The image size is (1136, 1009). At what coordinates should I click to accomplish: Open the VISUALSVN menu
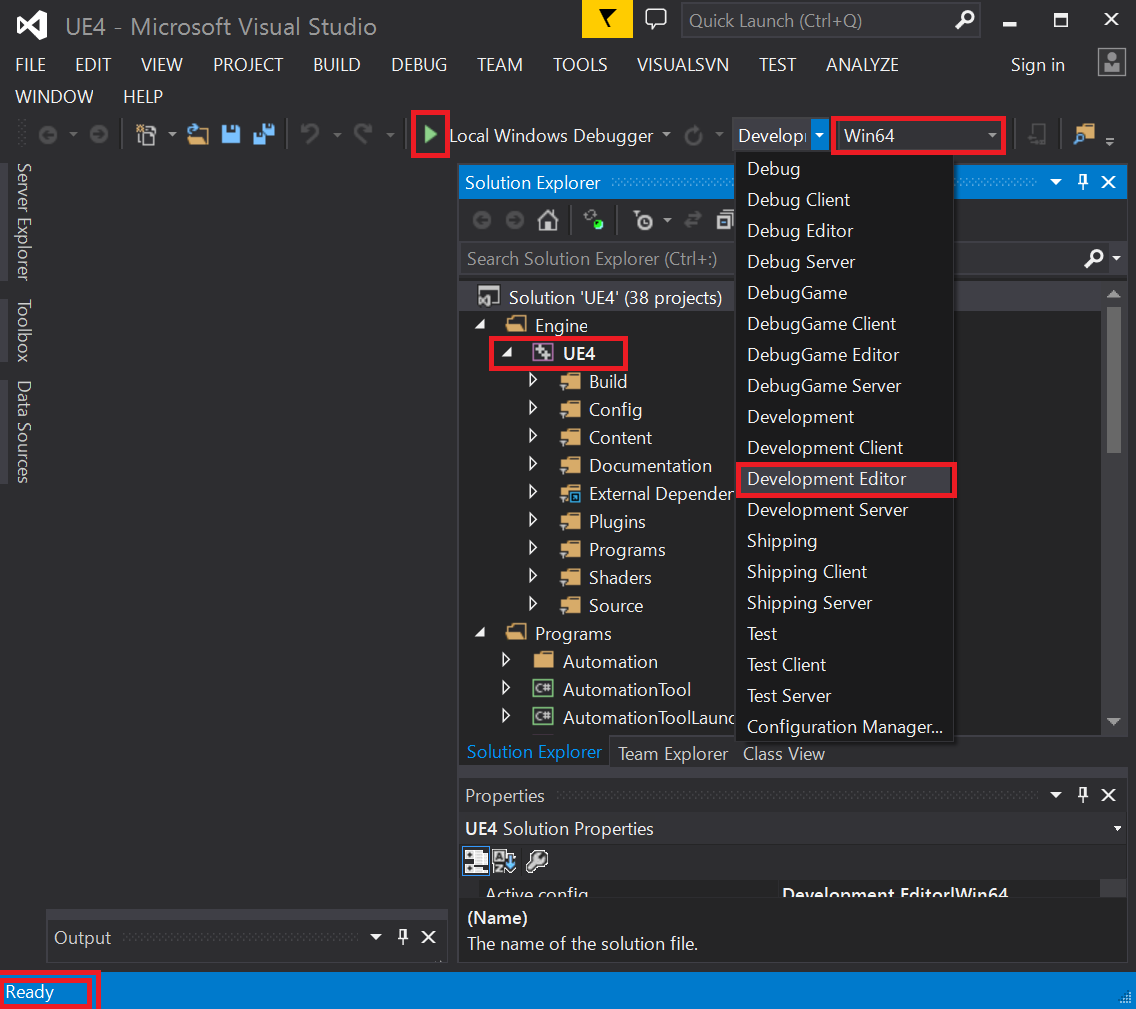click(x=682, y=64)
